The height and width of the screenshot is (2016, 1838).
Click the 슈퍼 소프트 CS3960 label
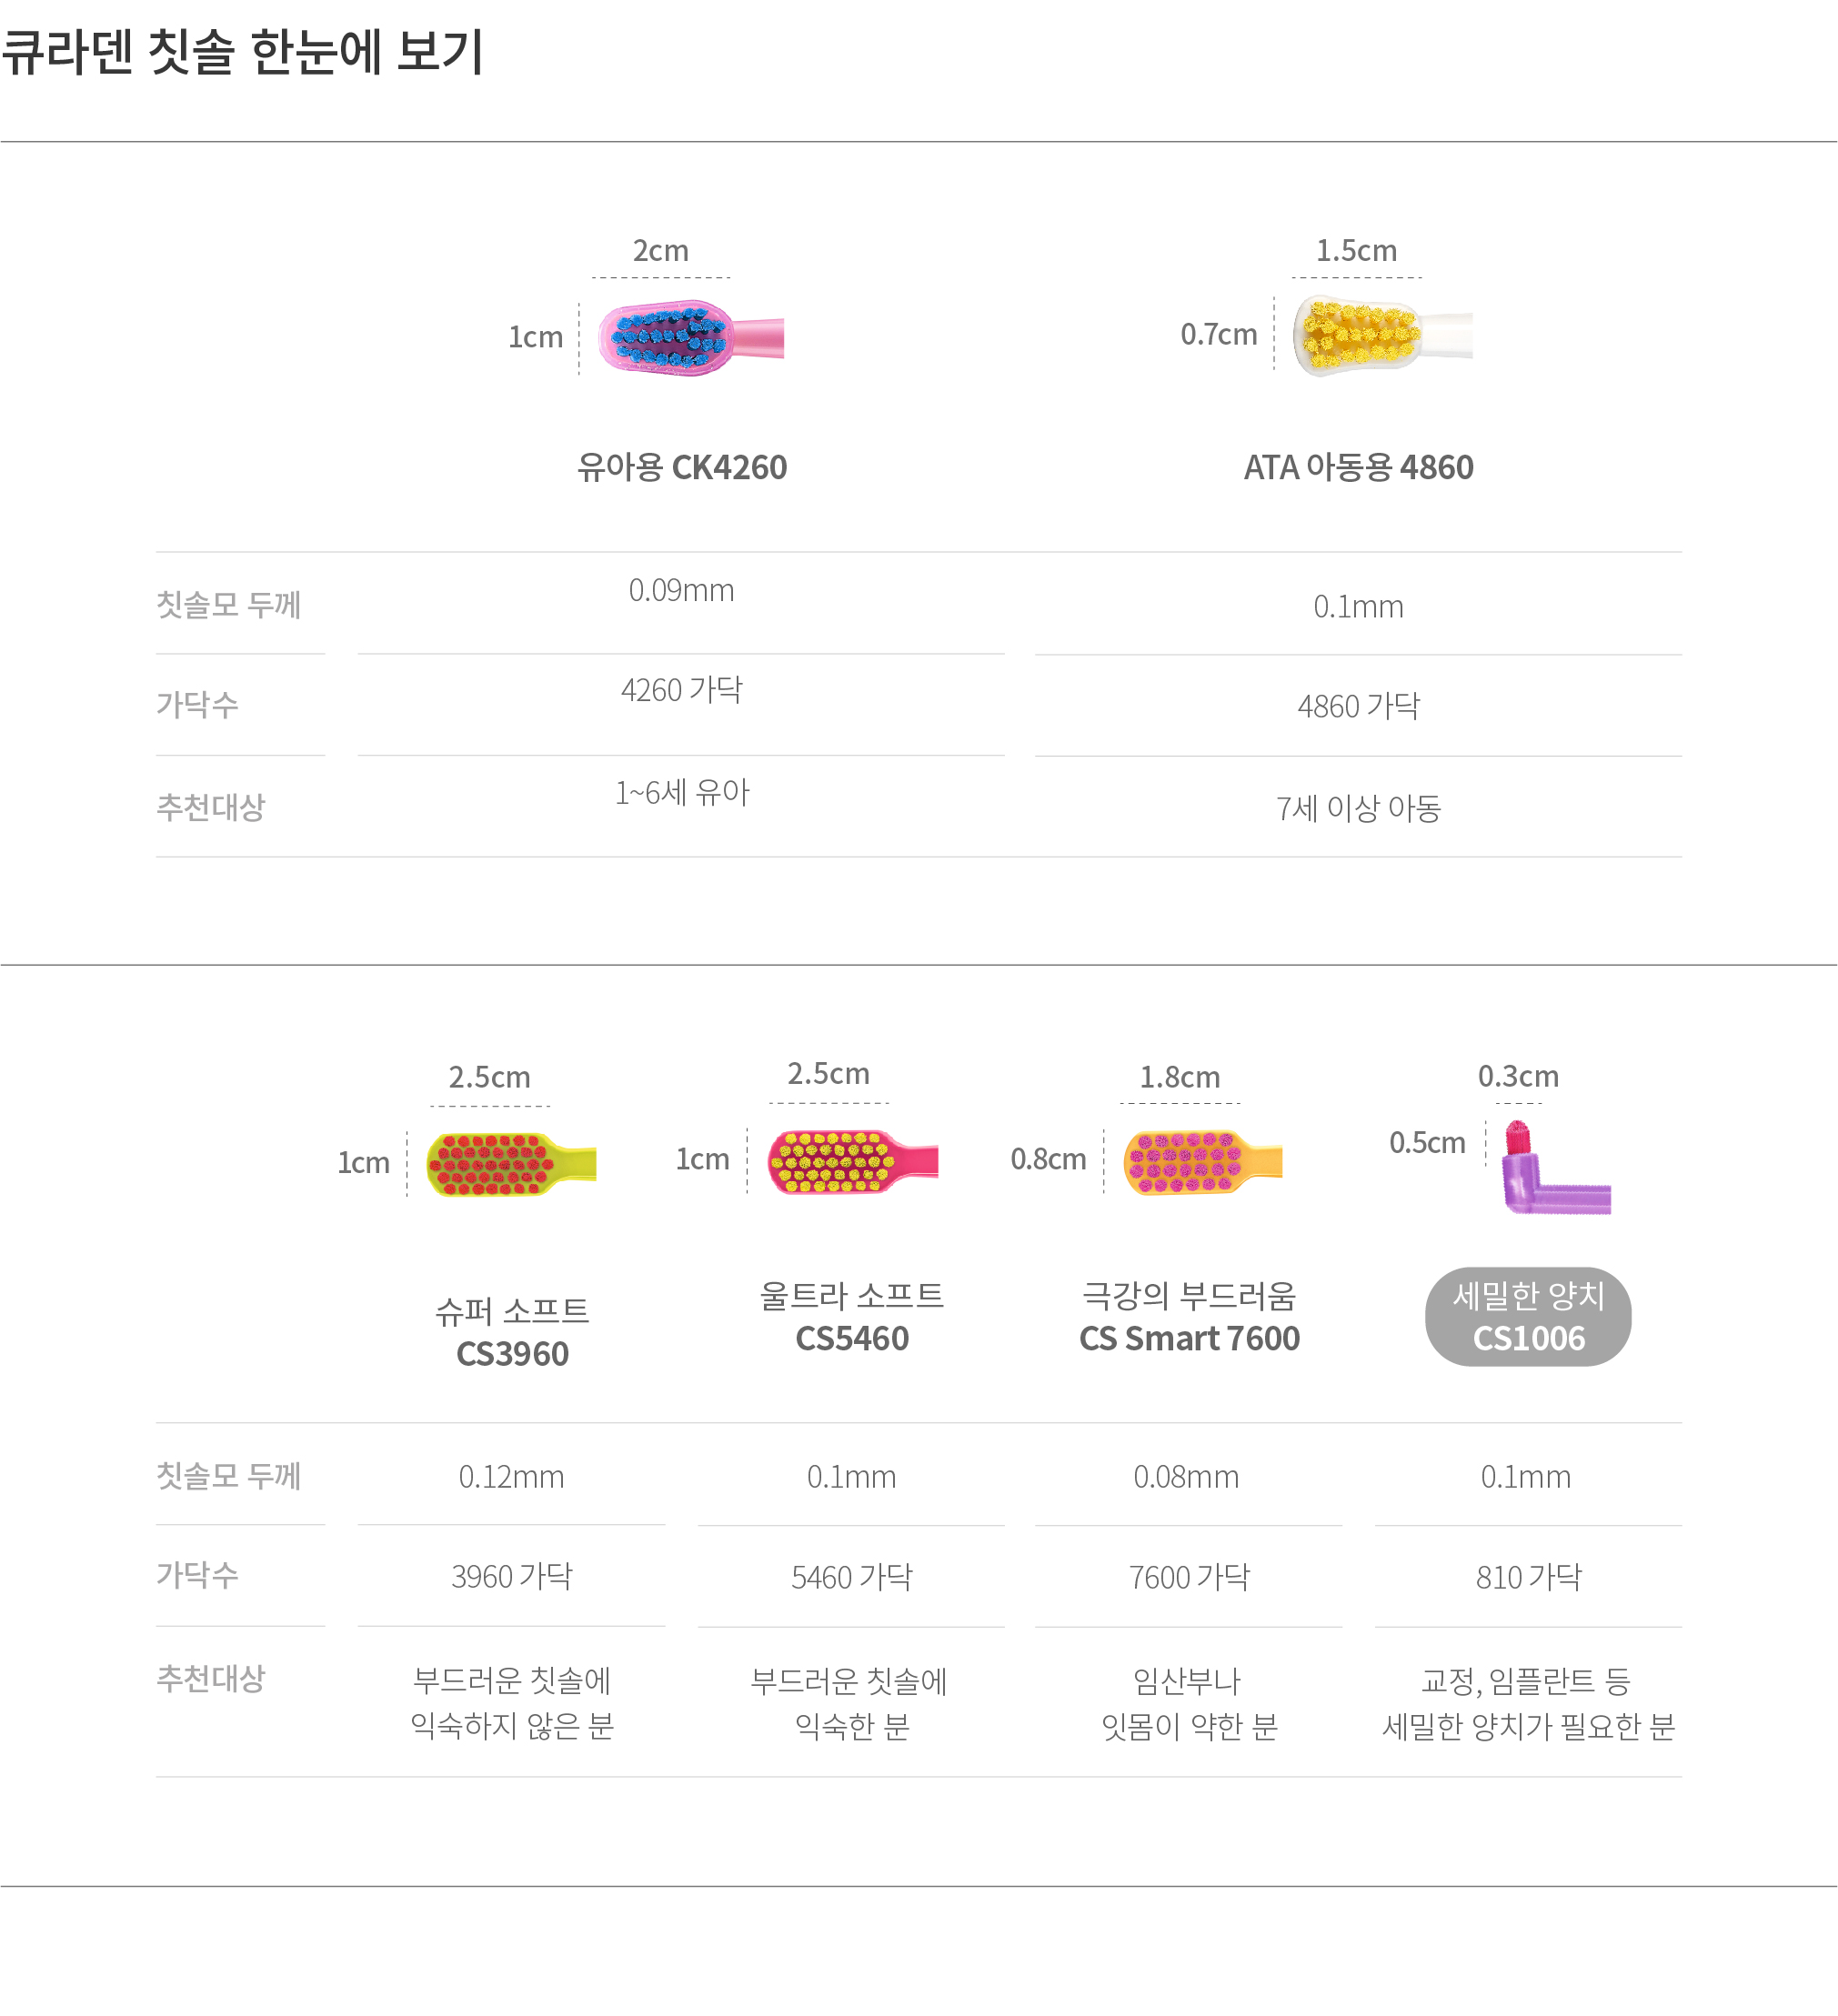point(512,1332)
